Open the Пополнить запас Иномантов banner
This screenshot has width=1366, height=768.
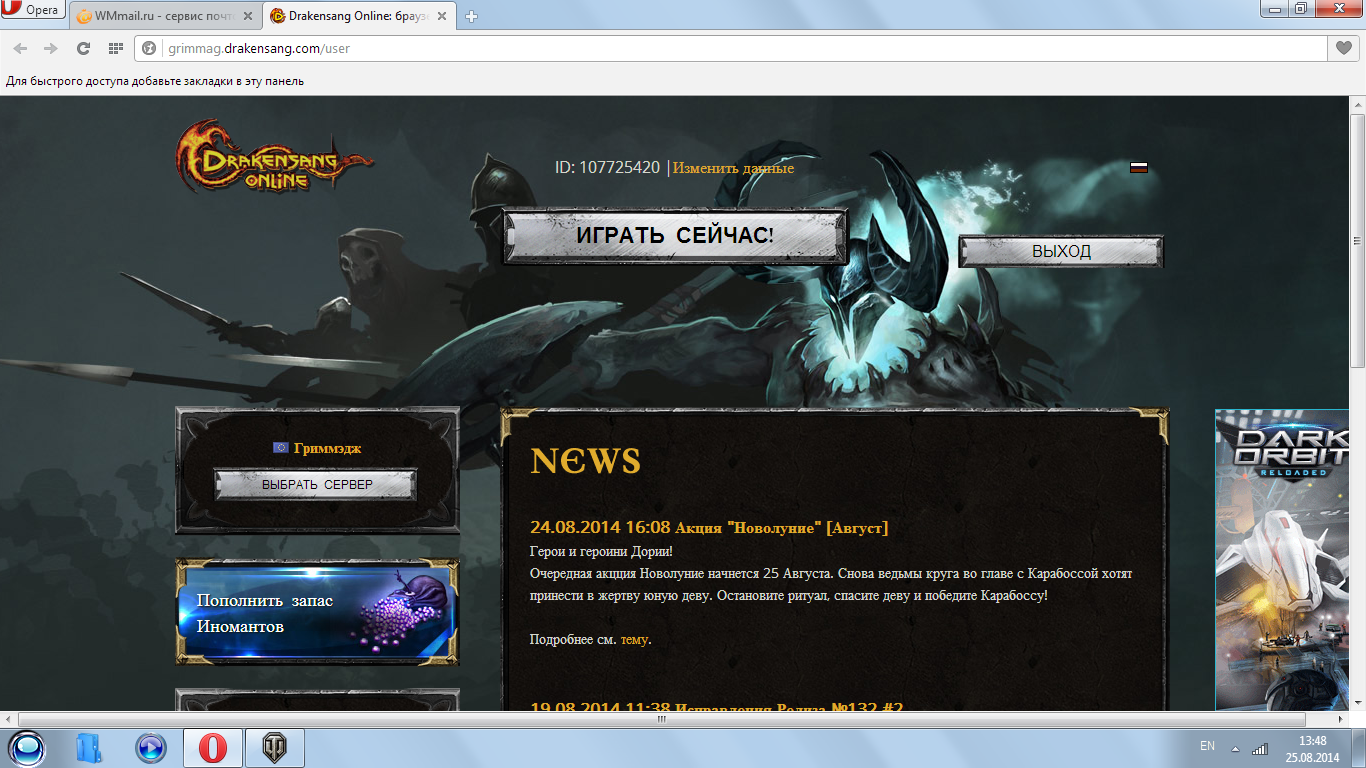coord(317,613)
